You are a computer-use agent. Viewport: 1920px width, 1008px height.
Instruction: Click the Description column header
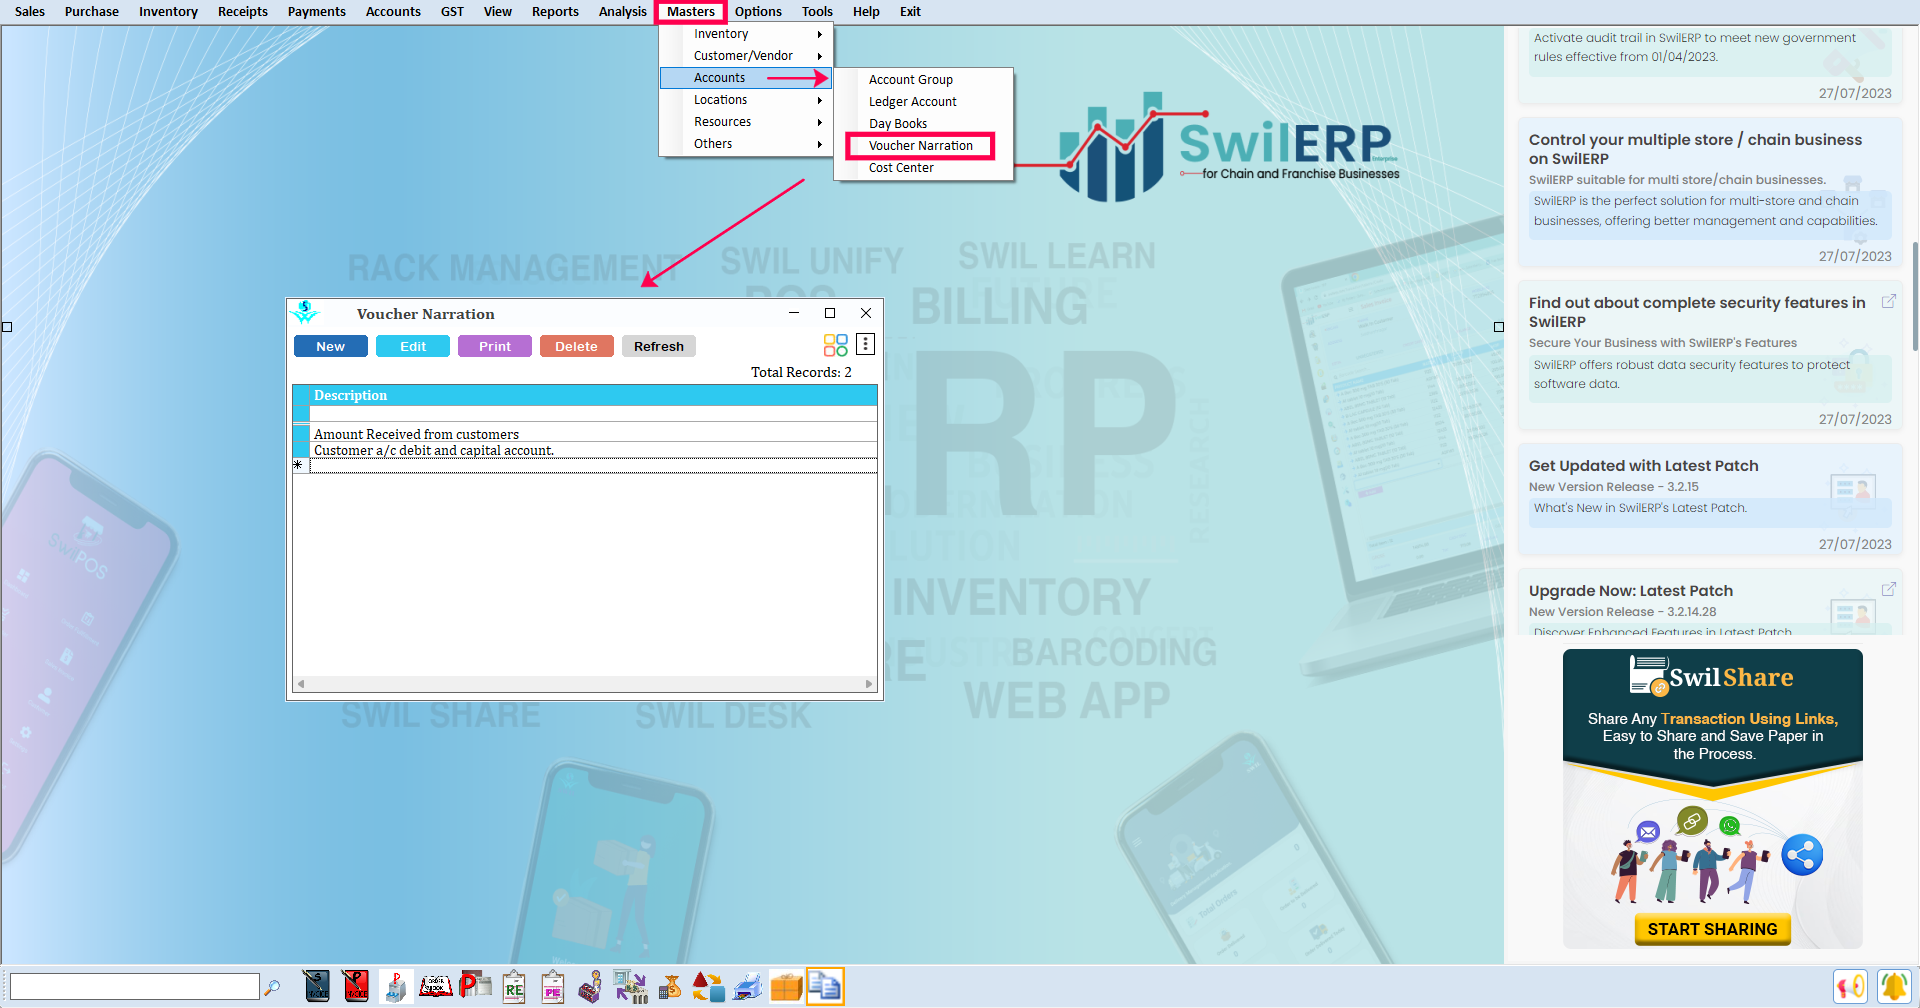594,396
